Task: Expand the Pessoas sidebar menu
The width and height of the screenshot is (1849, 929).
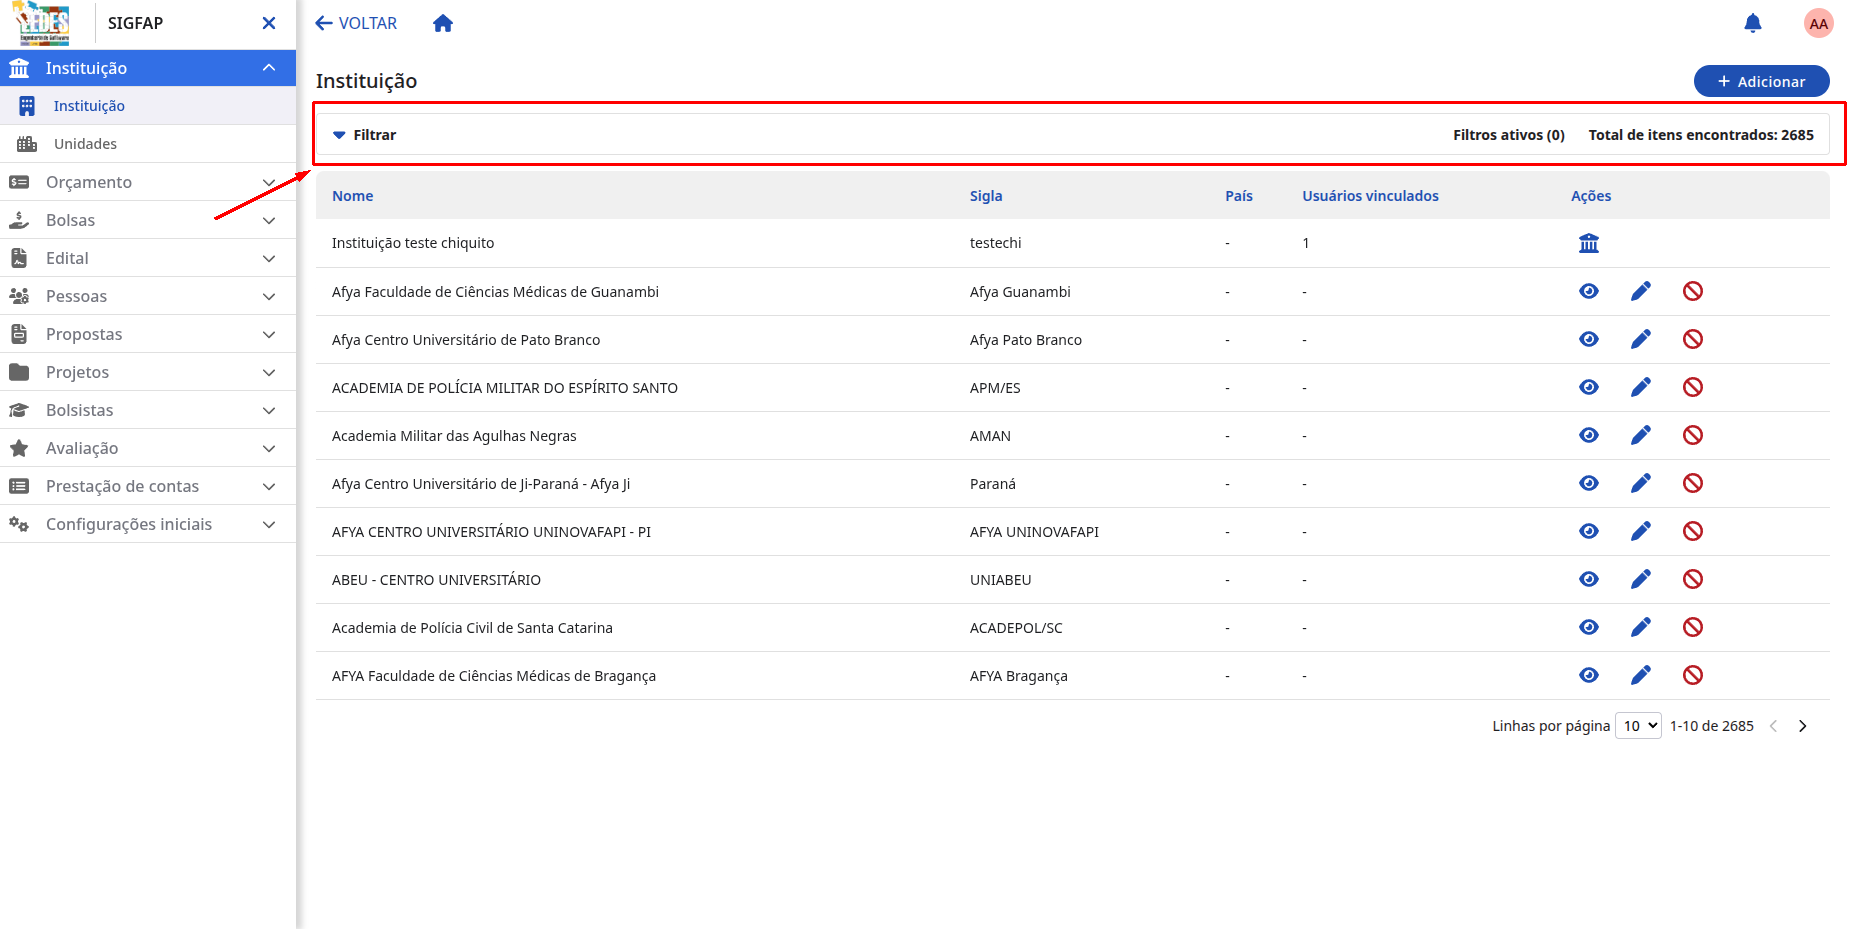Action: tap(148, 296)
